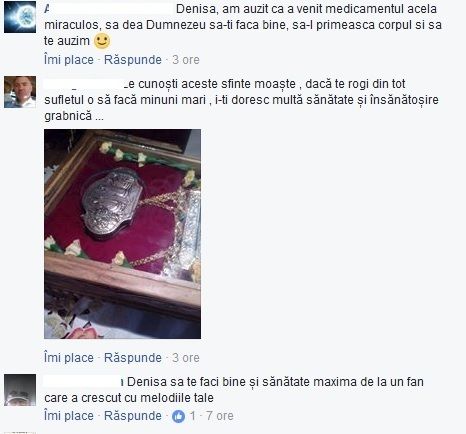
Task: Reply to the fan comment about melodiile
Action: click(x=133, y=416)
